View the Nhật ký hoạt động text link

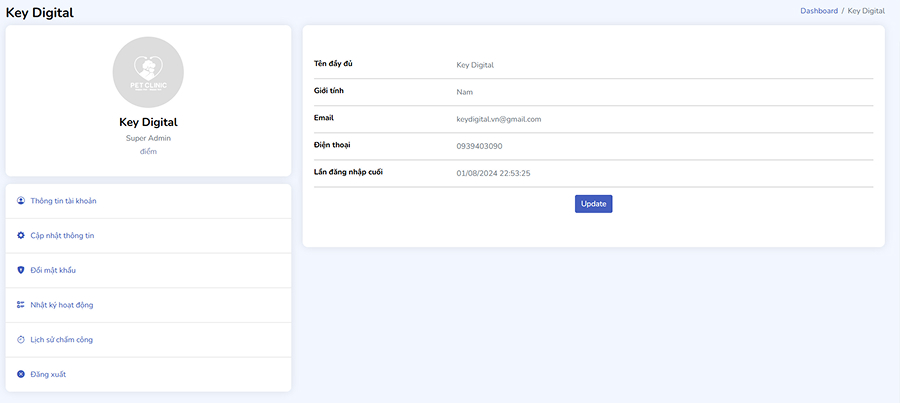[x=62, y=305]
